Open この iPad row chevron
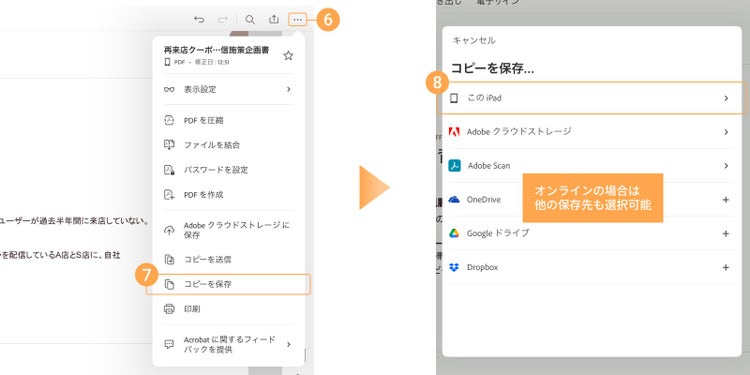The height and width of the screenshot is (375, 750). coord(726,98)
